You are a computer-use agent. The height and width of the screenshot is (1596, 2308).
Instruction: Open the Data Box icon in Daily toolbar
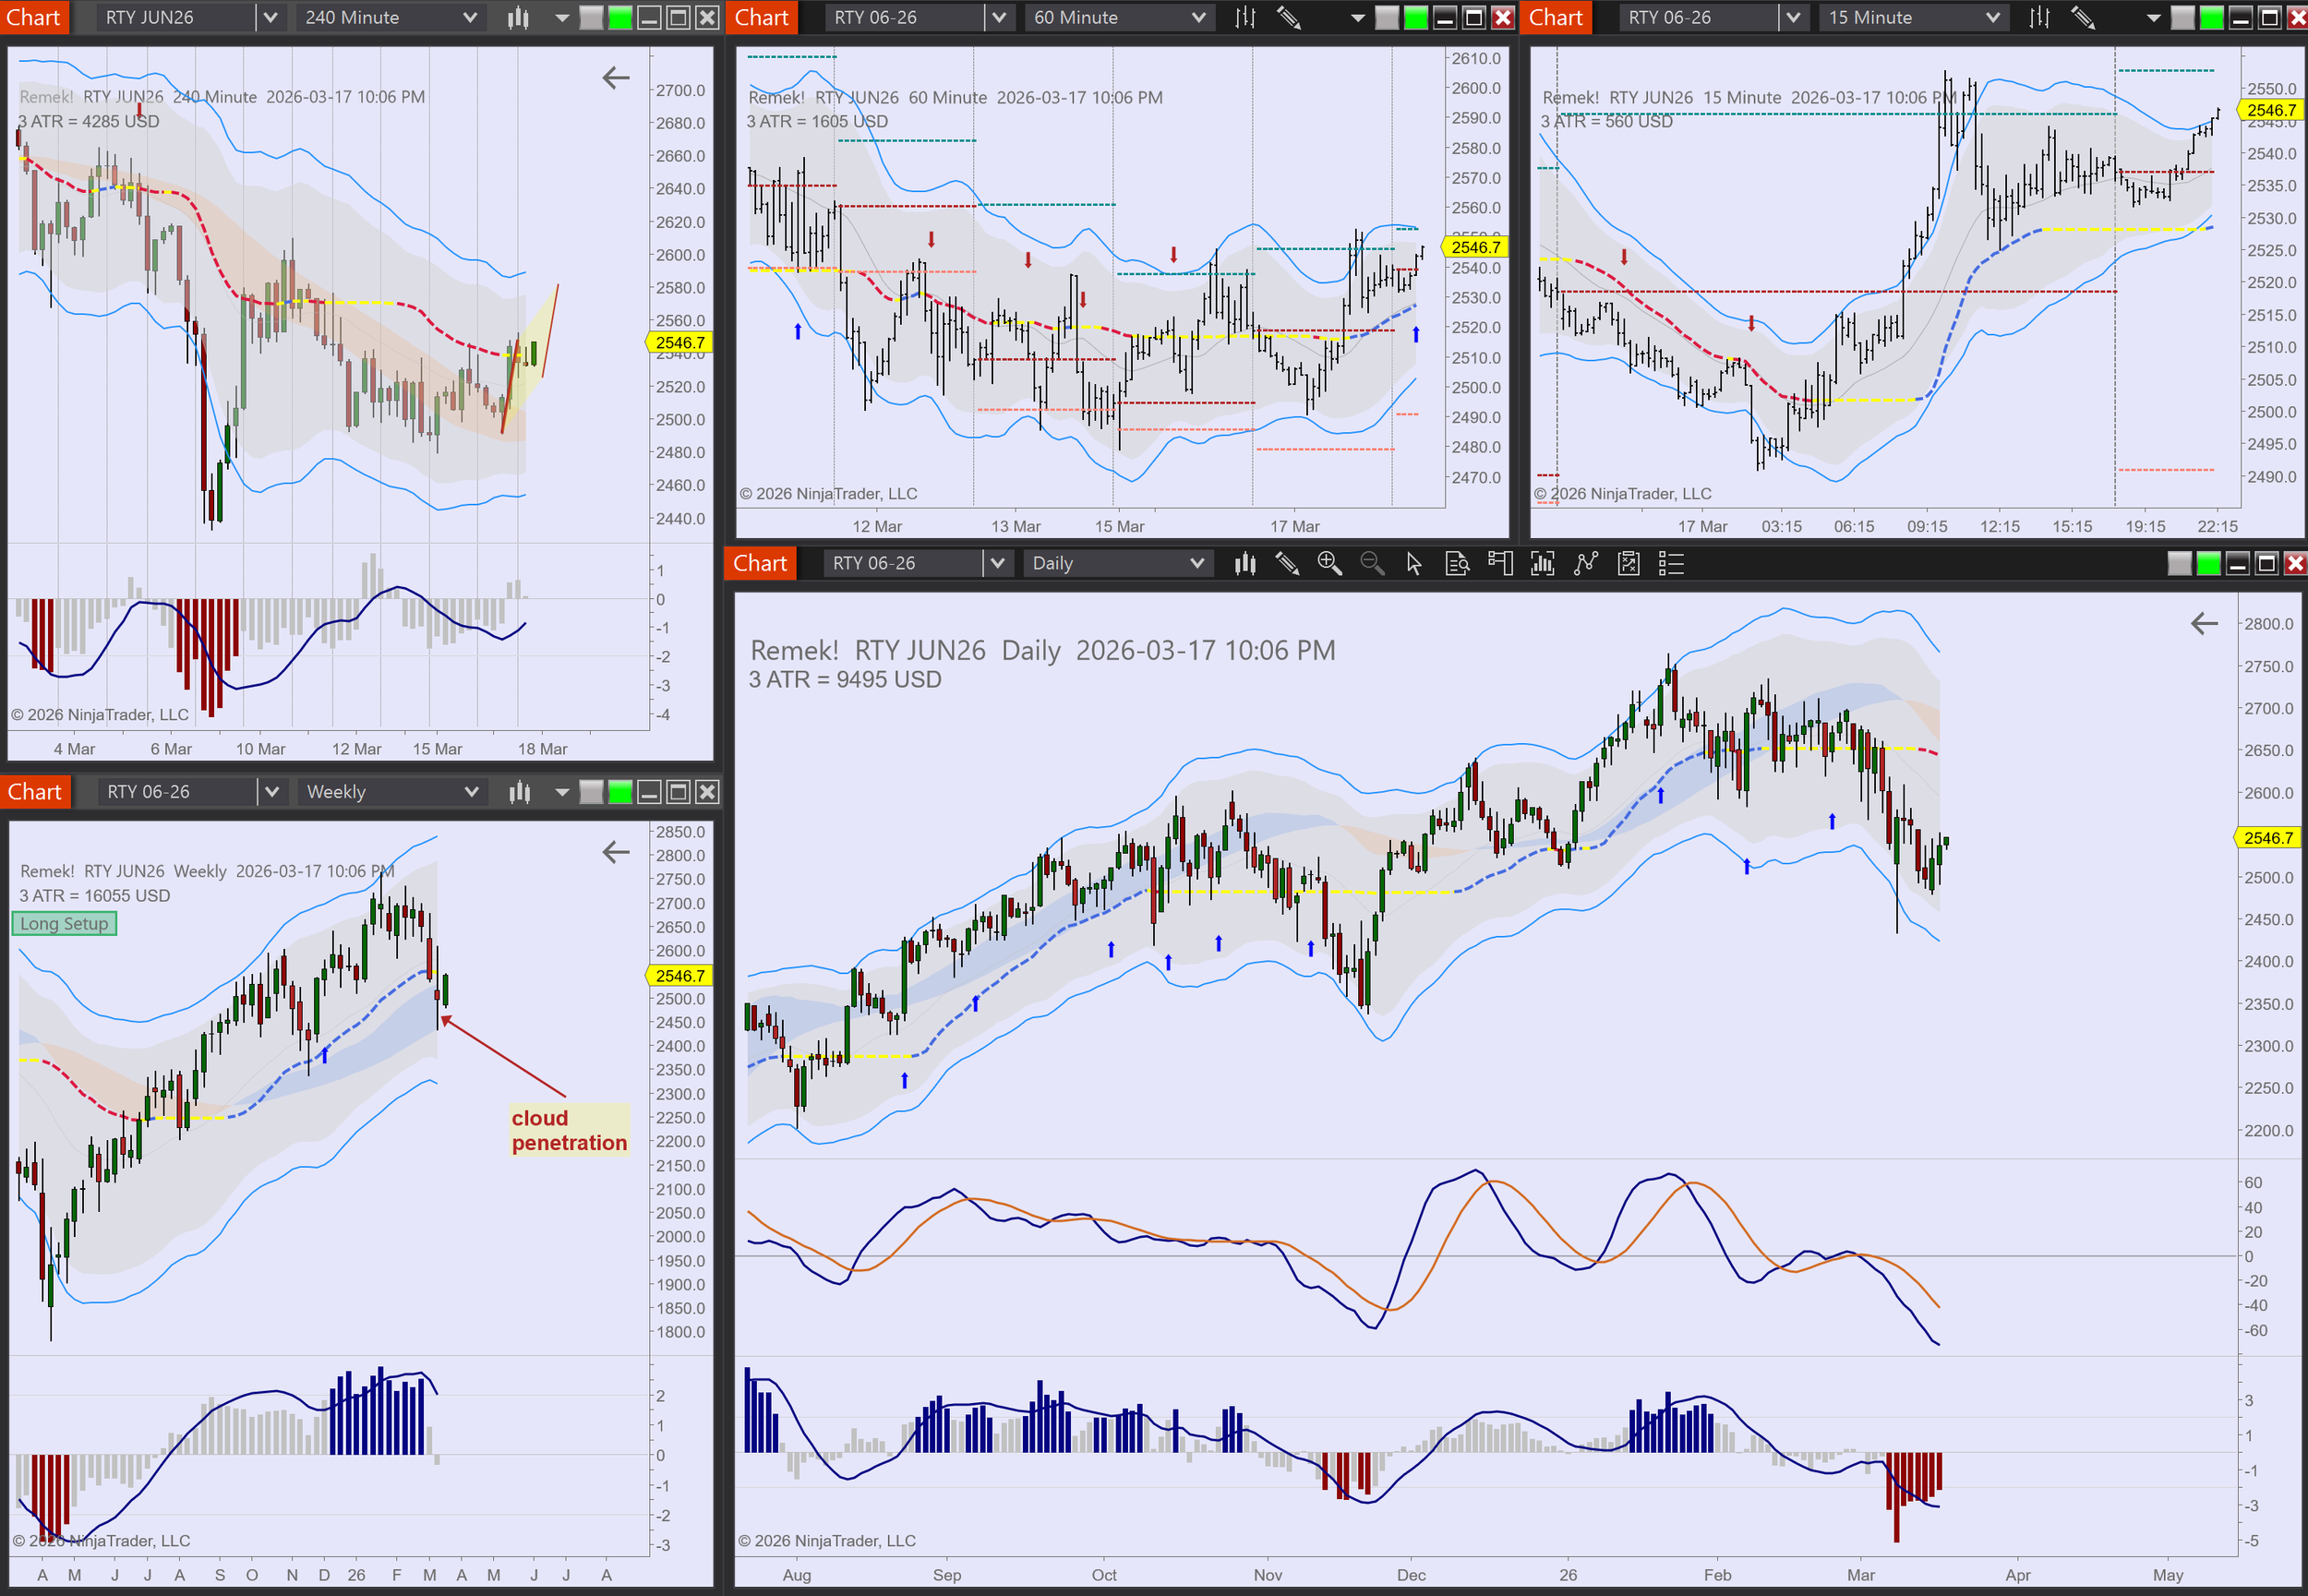click(x=1457, y=564)
